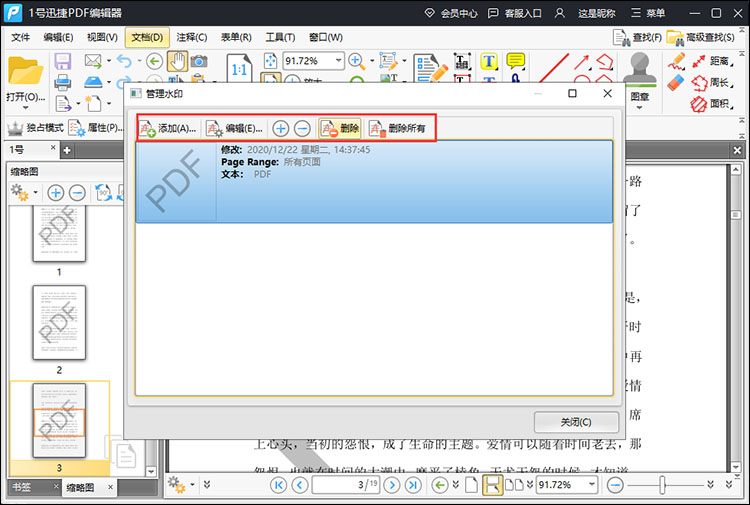Open 会员中心 member center link
This screenshot has height=505, width=750.
tap(451, 13)
